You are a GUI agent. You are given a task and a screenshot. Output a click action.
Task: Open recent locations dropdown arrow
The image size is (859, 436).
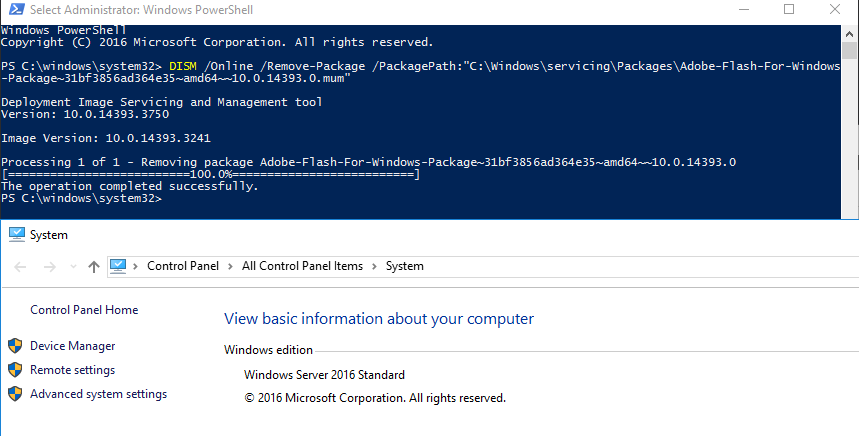[x=73, y=267]
